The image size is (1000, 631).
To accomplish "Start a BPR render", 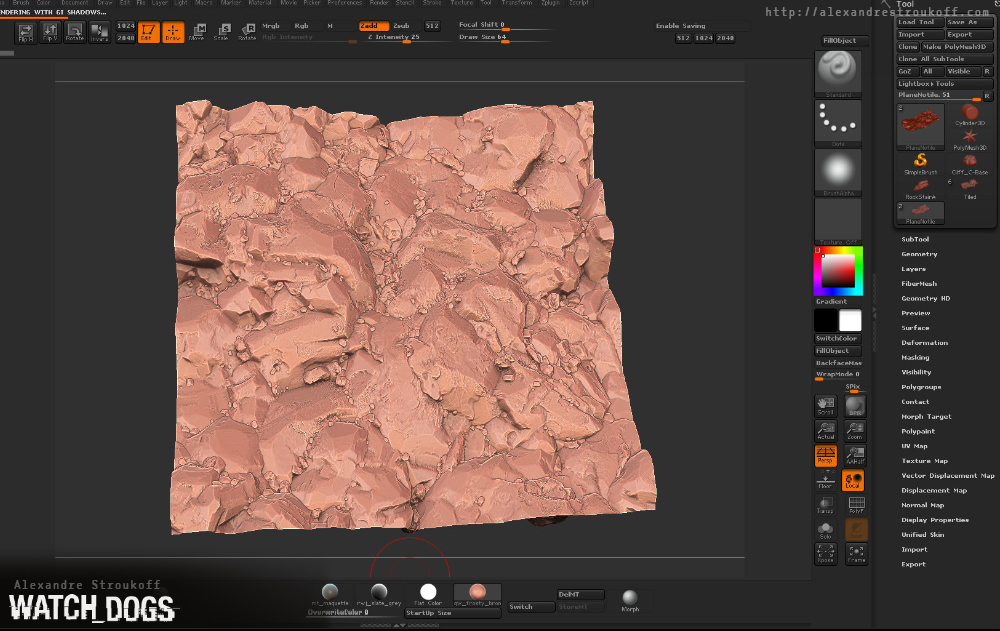I will pos(855,406).
